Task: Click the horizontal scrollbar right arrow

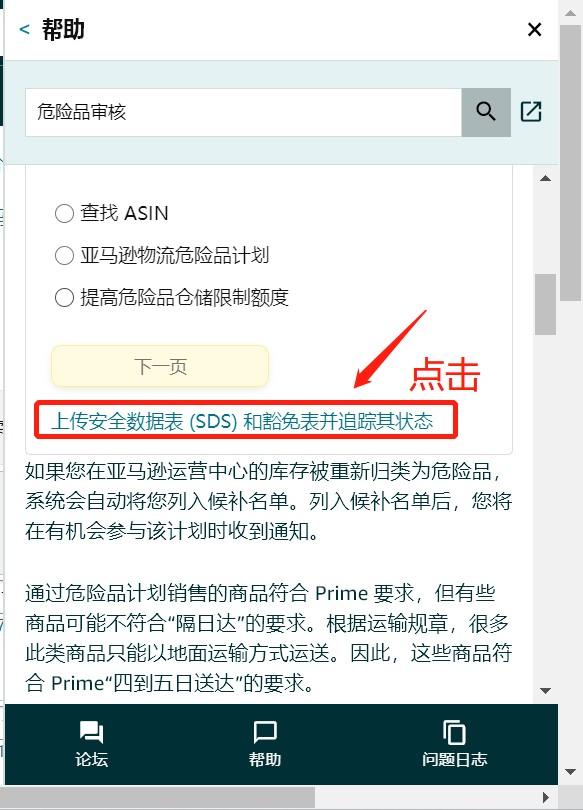Action: [x=546, y=797]
